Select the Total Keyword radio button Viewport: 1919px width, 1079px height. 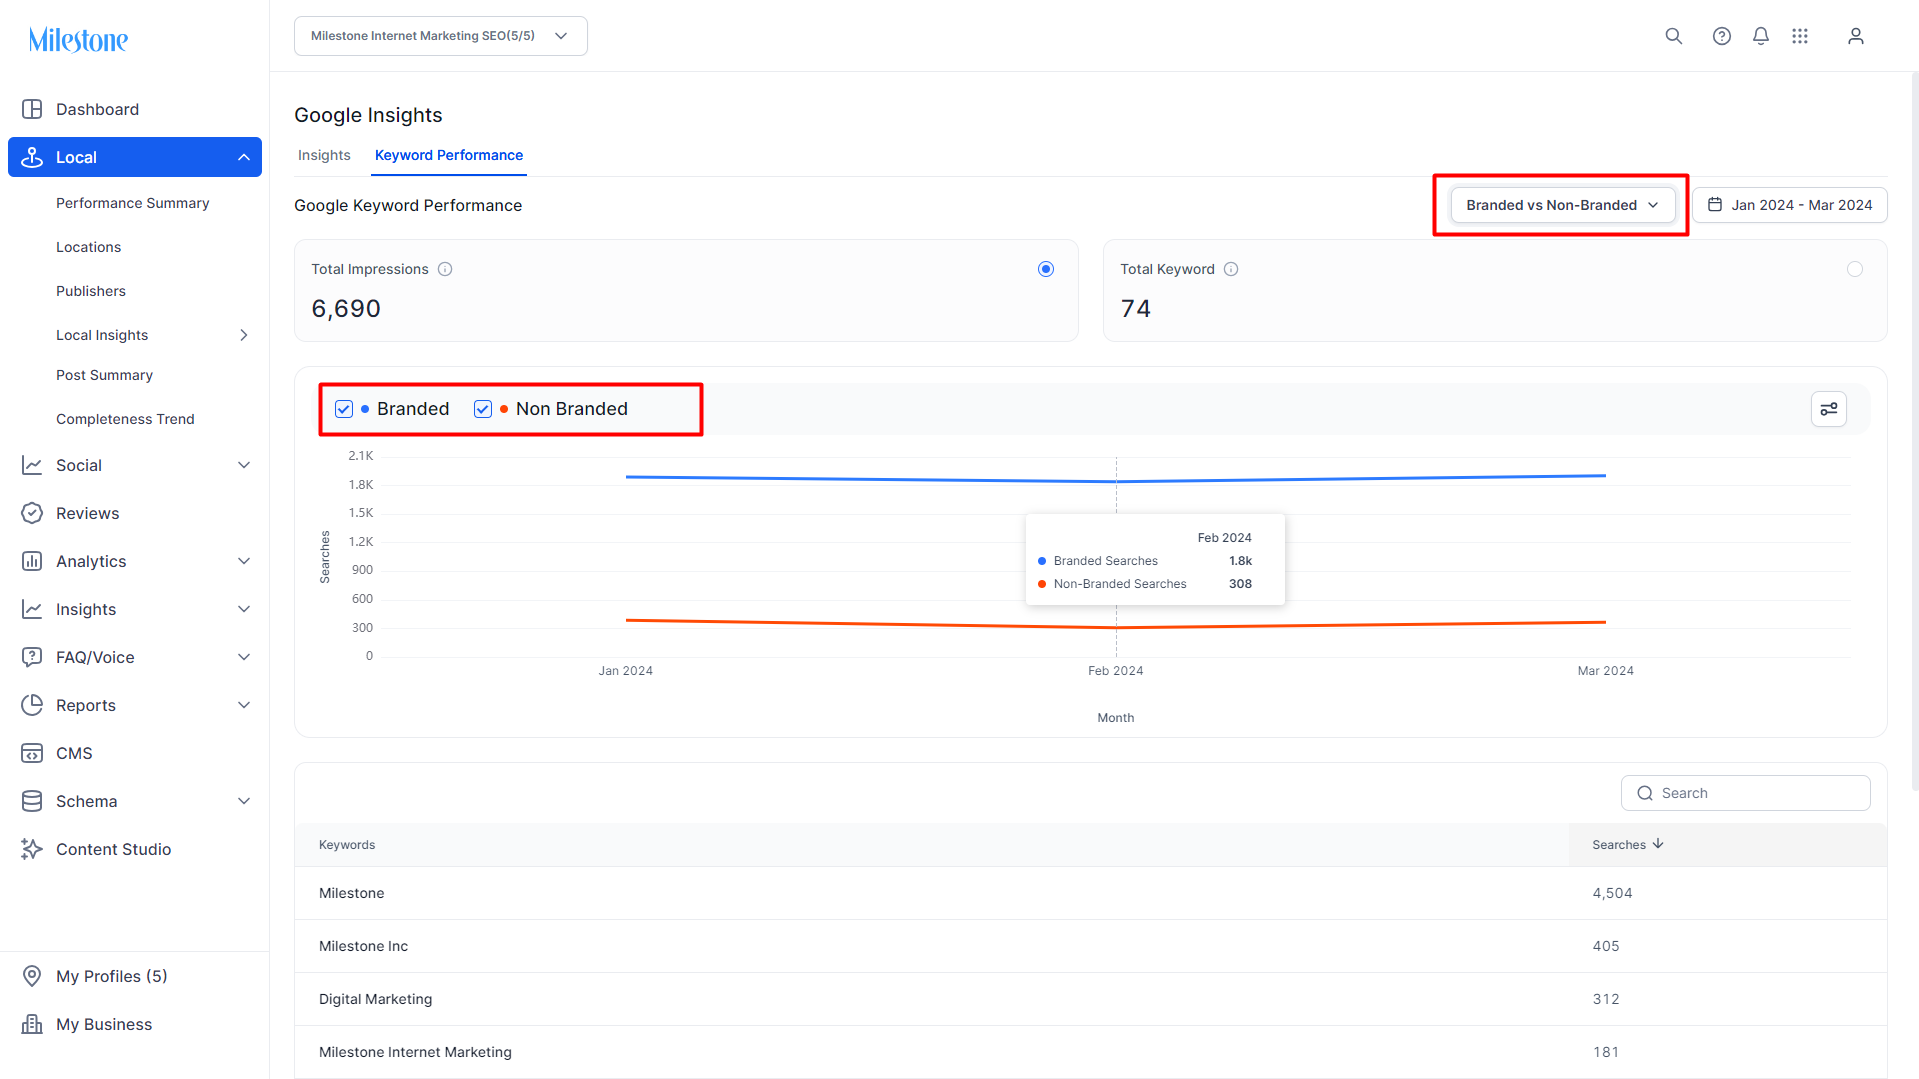(x=1854, y=269)
